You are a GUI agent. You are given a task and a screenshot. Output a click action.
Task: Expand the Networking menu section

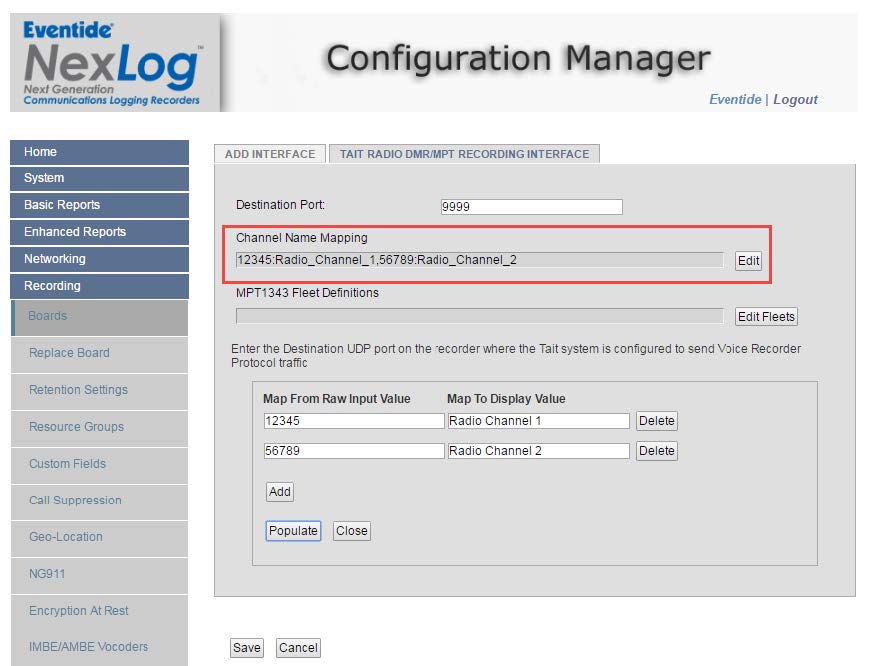tap(99, 259)
